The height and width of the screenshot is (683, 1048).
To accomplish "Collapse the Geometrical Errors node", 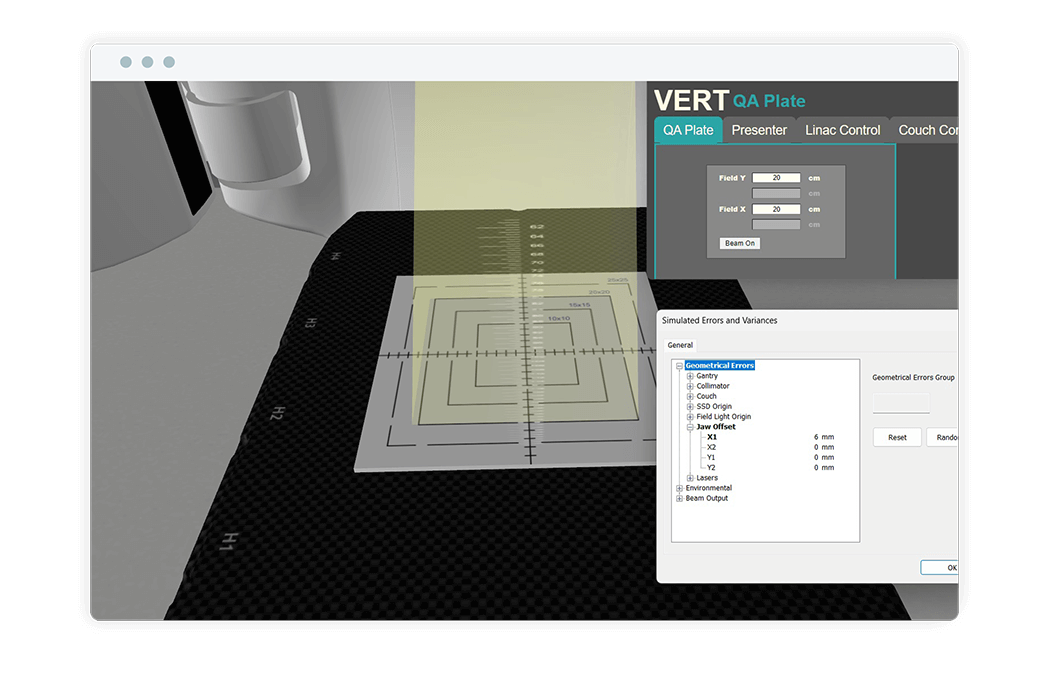I will coord(679,366).
